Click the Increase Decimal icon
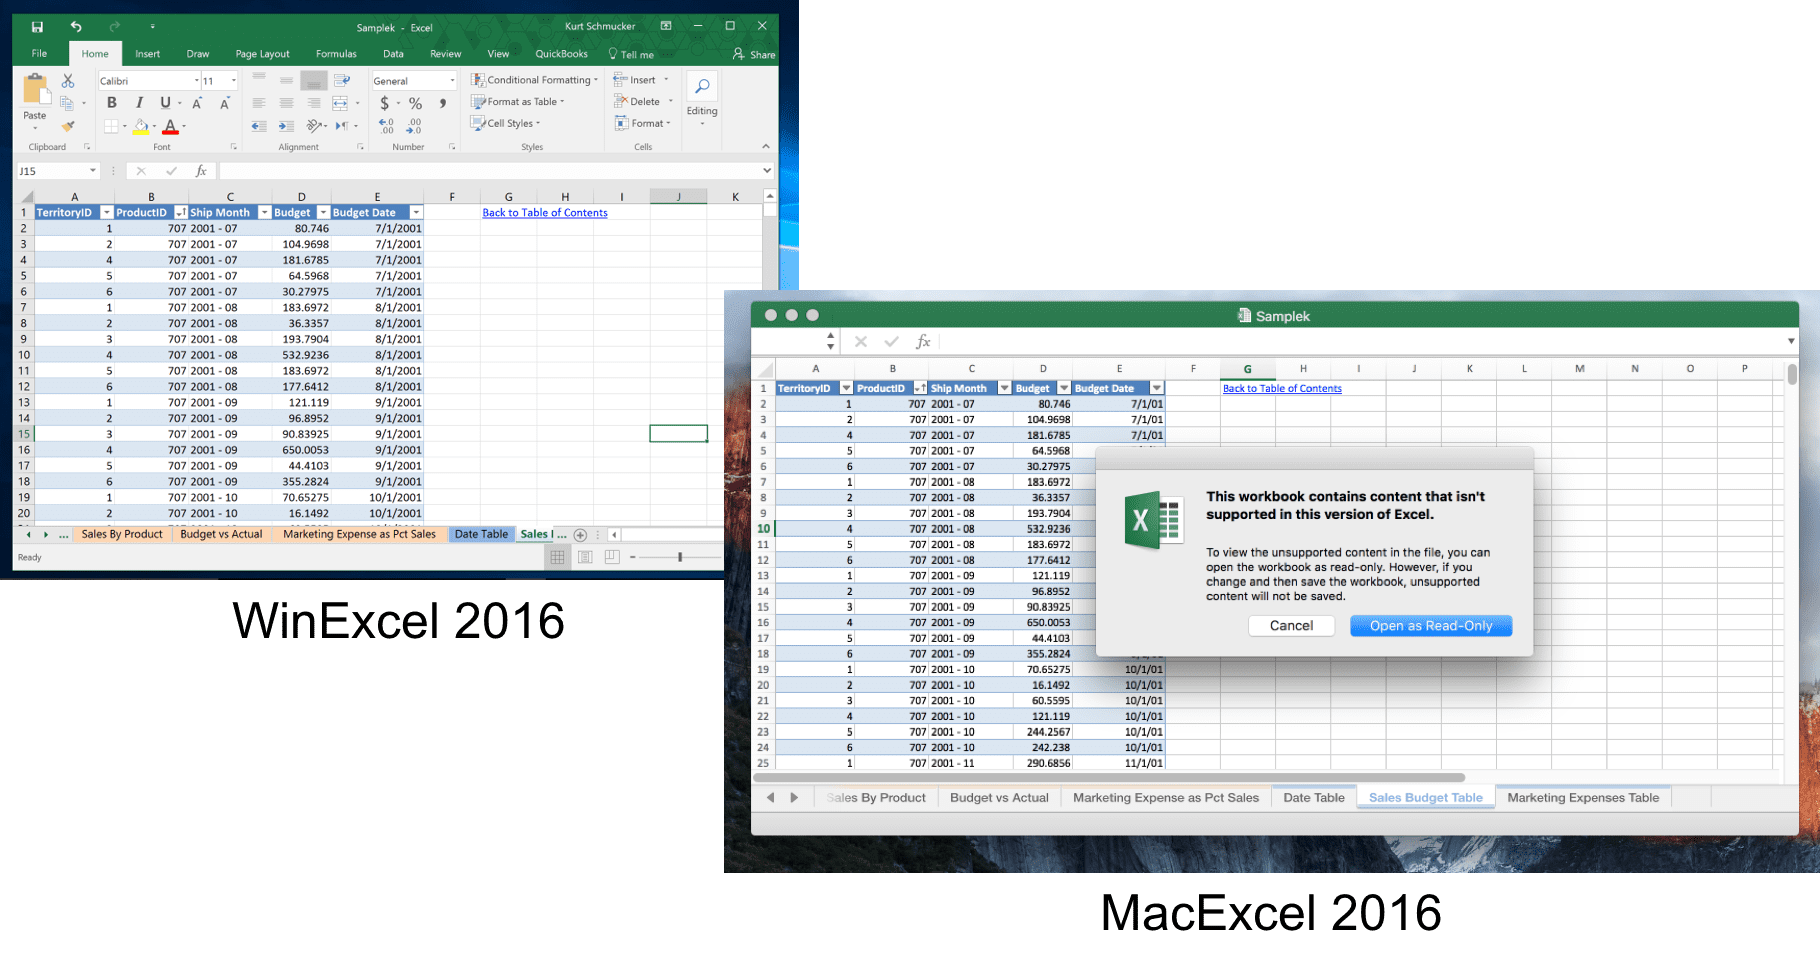The width and height of the screenshot is (1820, 972). pyautogui.click(x=387, y=126)
